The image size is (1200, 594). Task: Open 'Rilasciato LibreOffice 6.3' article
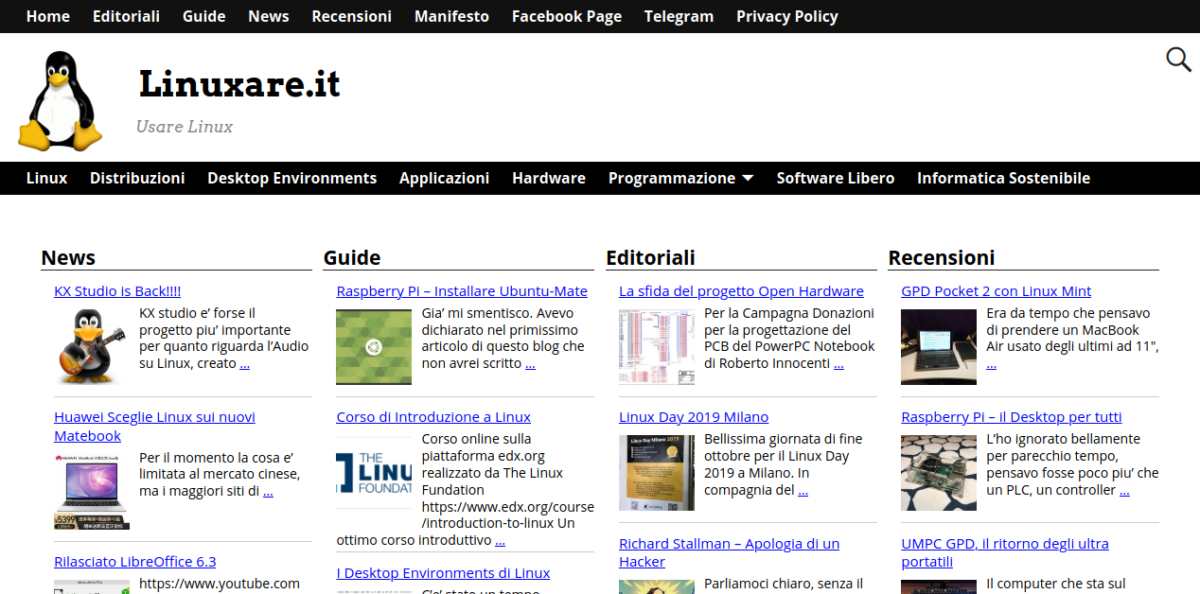tap(135, 561)
